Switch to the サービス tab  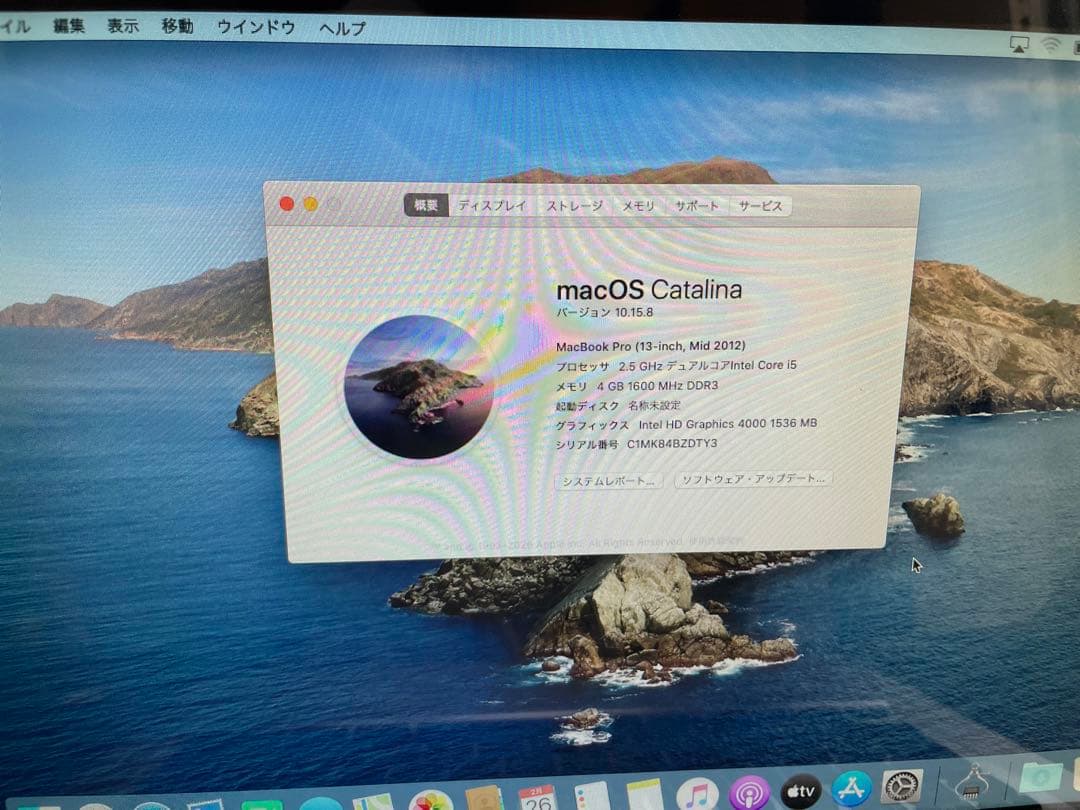click(760, 205)
